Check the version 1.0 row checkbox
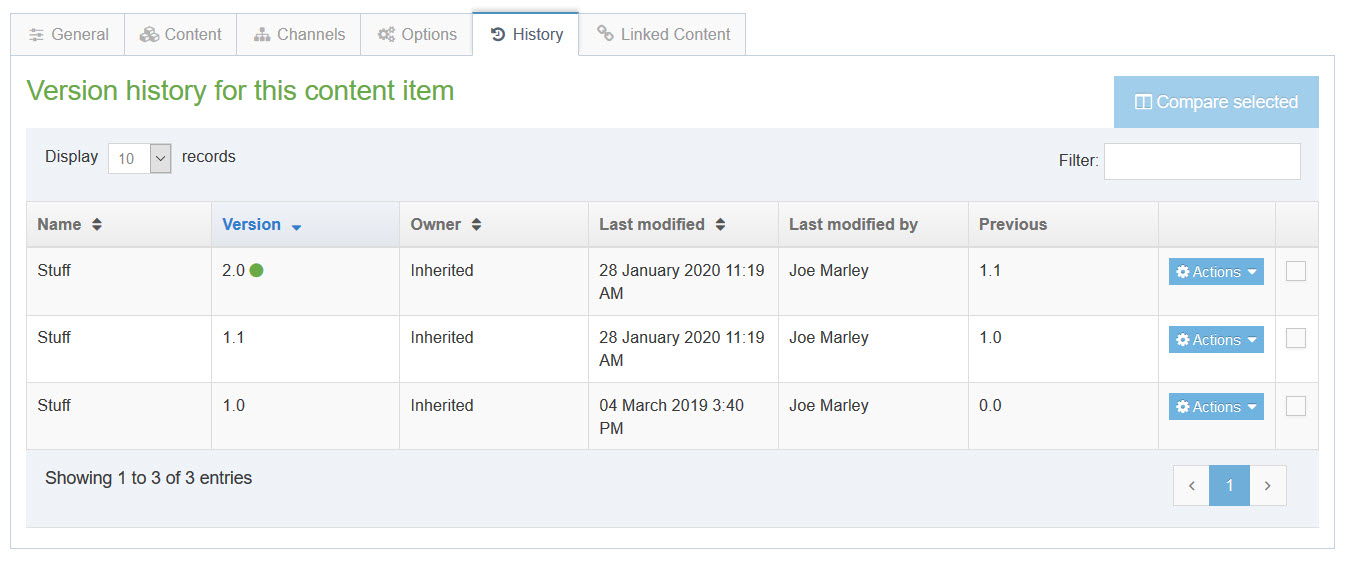 tap(1296, 406)
